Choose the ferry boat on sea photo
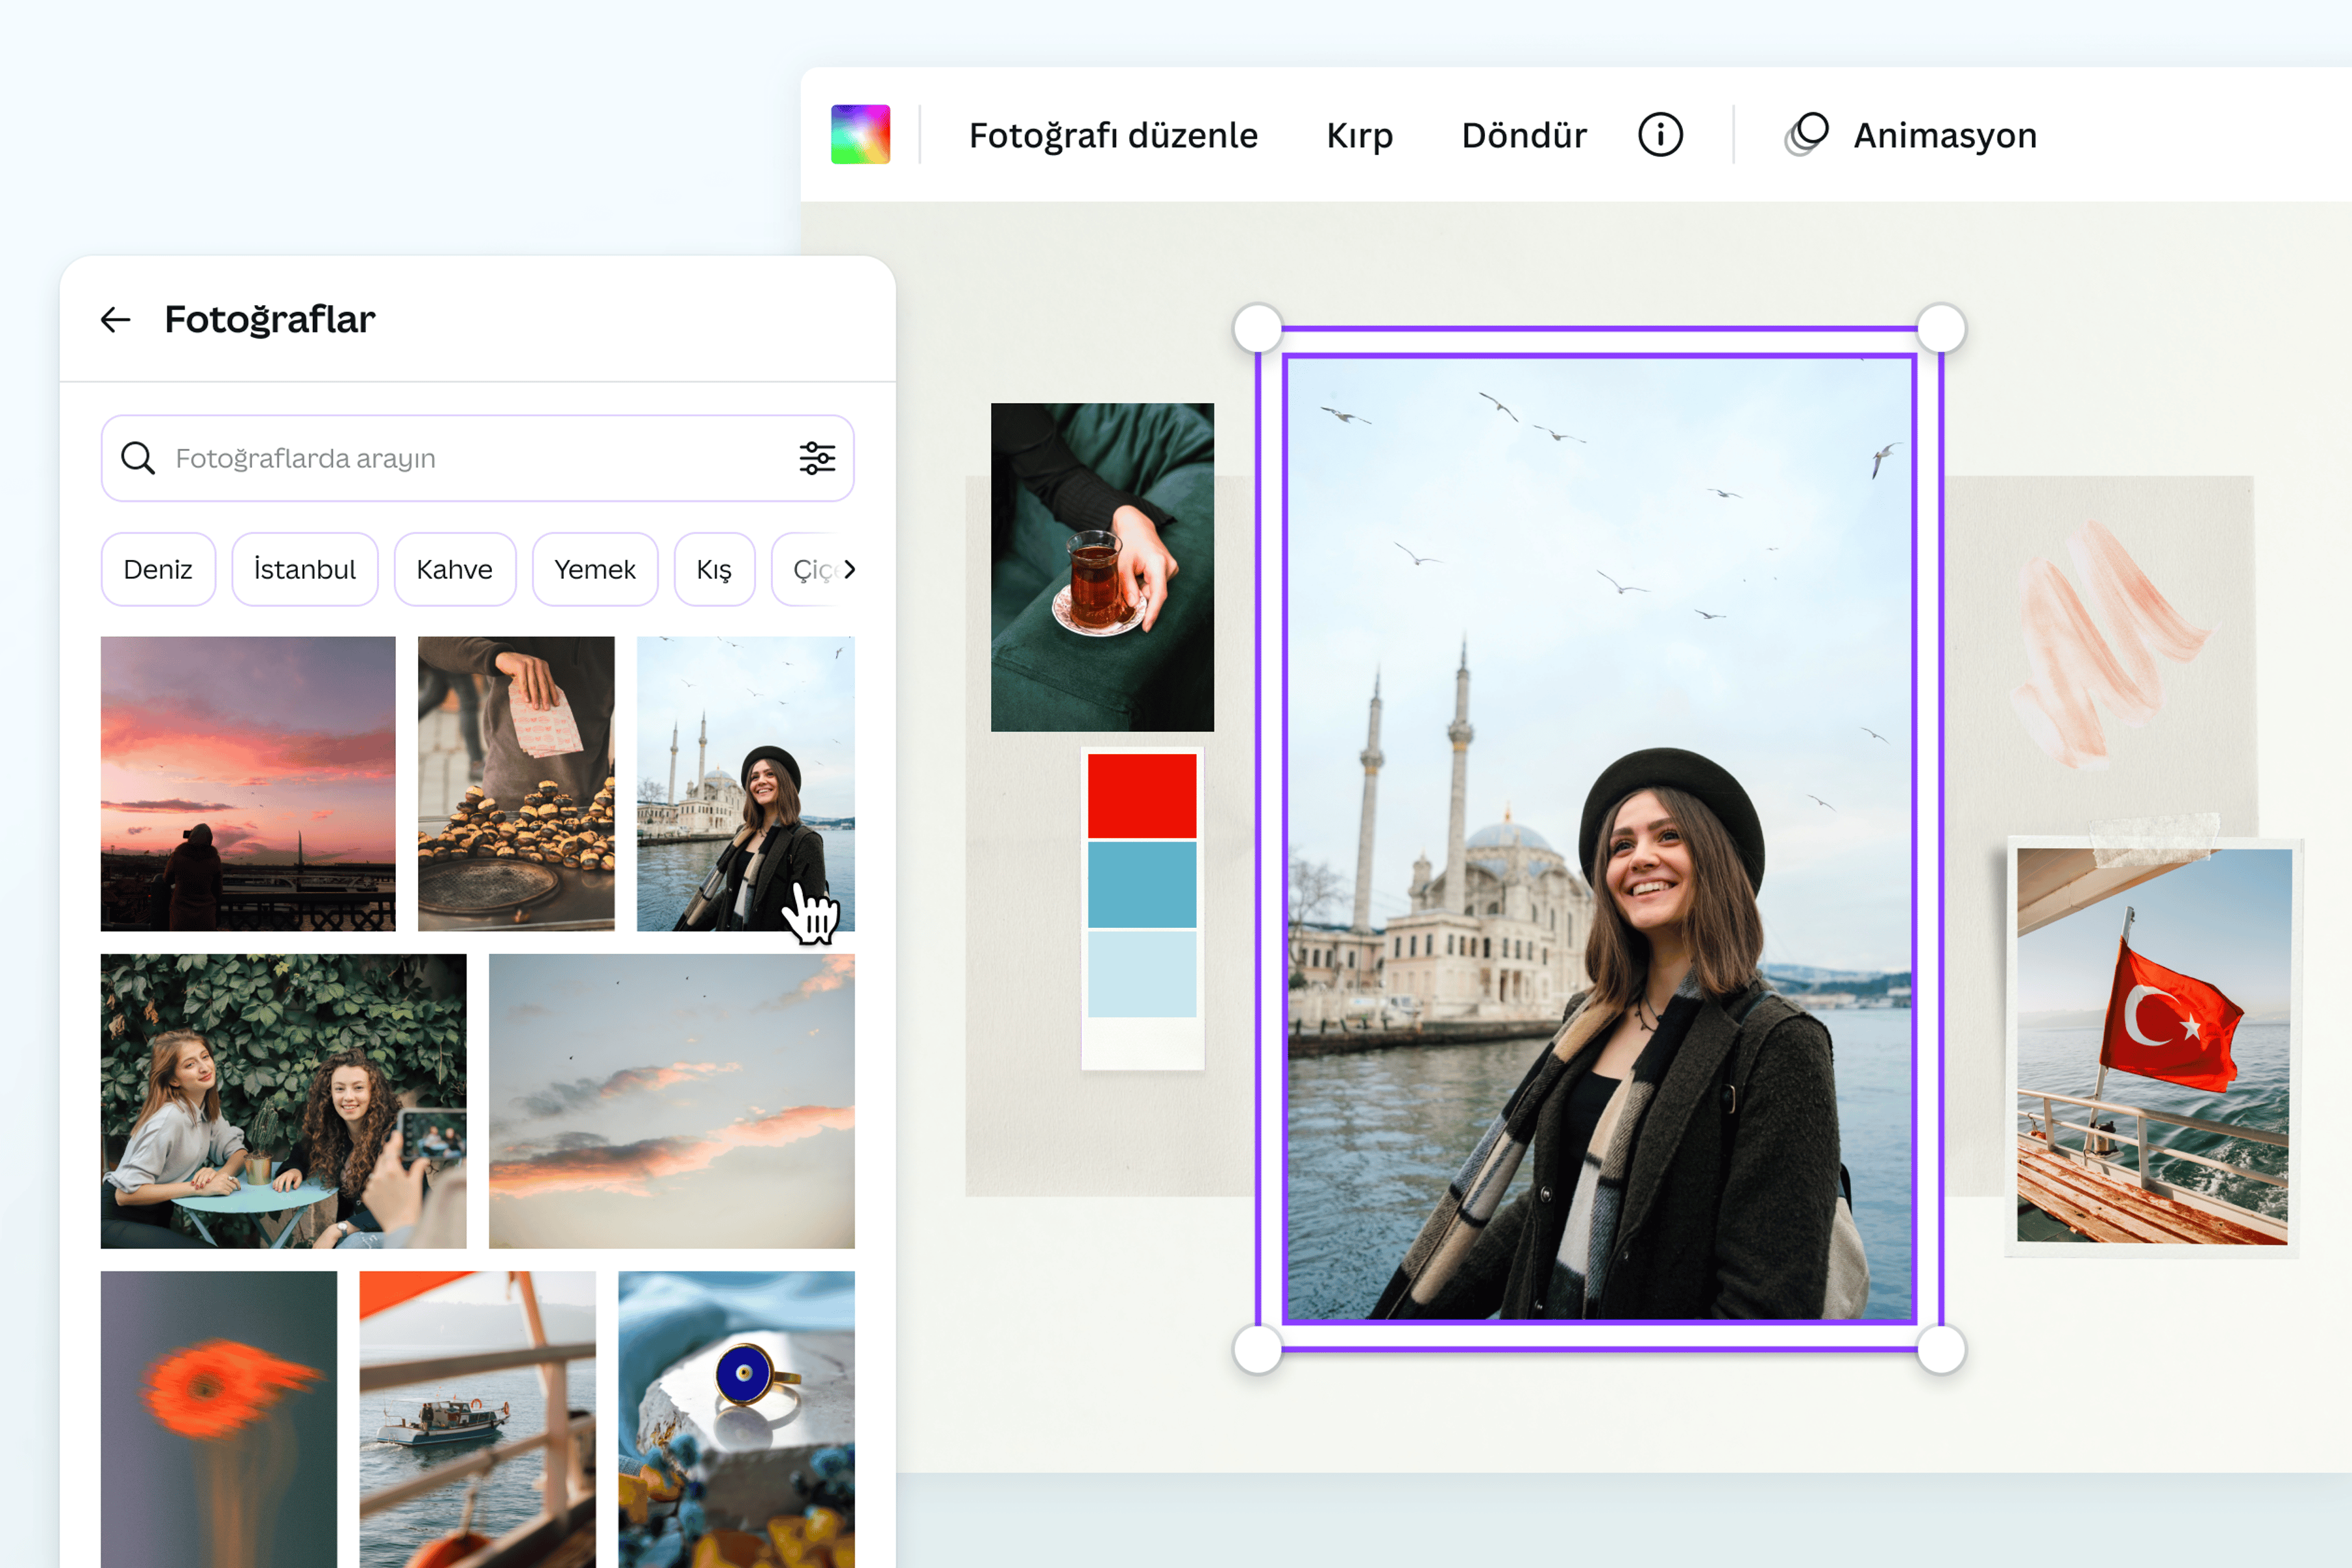 click(478, 1419)
